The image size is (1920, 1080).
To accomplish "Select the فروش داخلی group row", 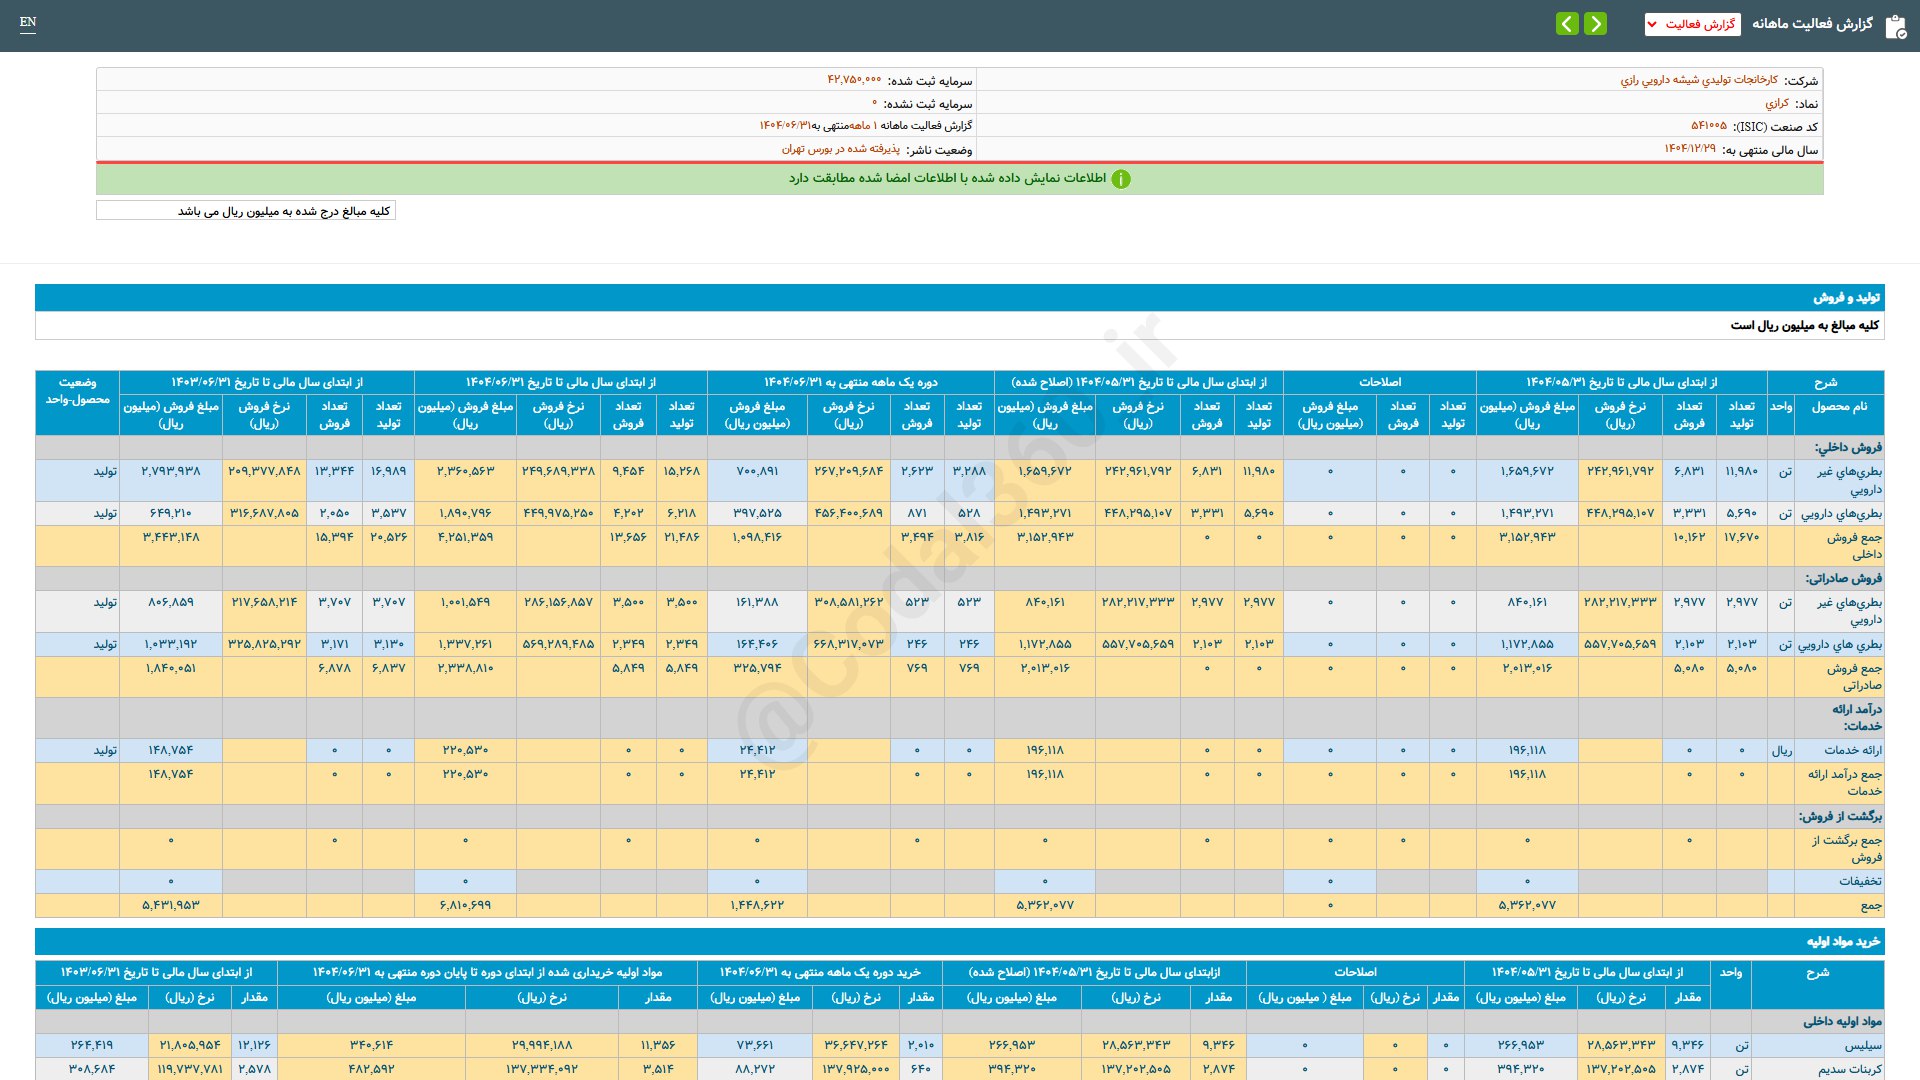I will coord(1848,447).
